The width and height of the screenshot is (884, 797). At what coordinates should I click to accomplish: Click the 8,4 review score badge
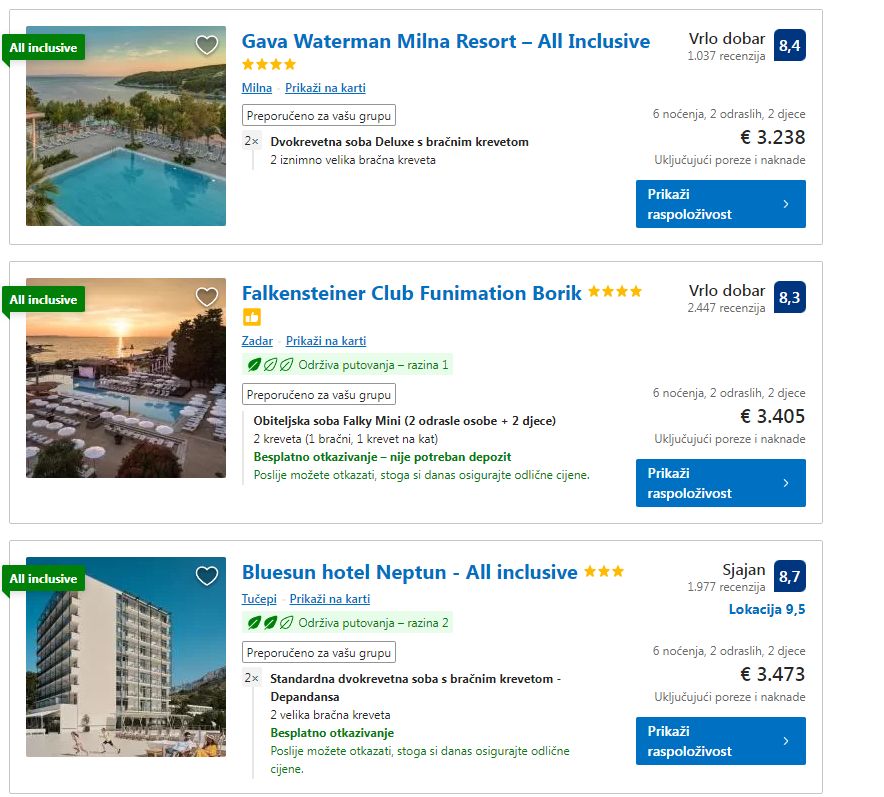coord(789,45)
